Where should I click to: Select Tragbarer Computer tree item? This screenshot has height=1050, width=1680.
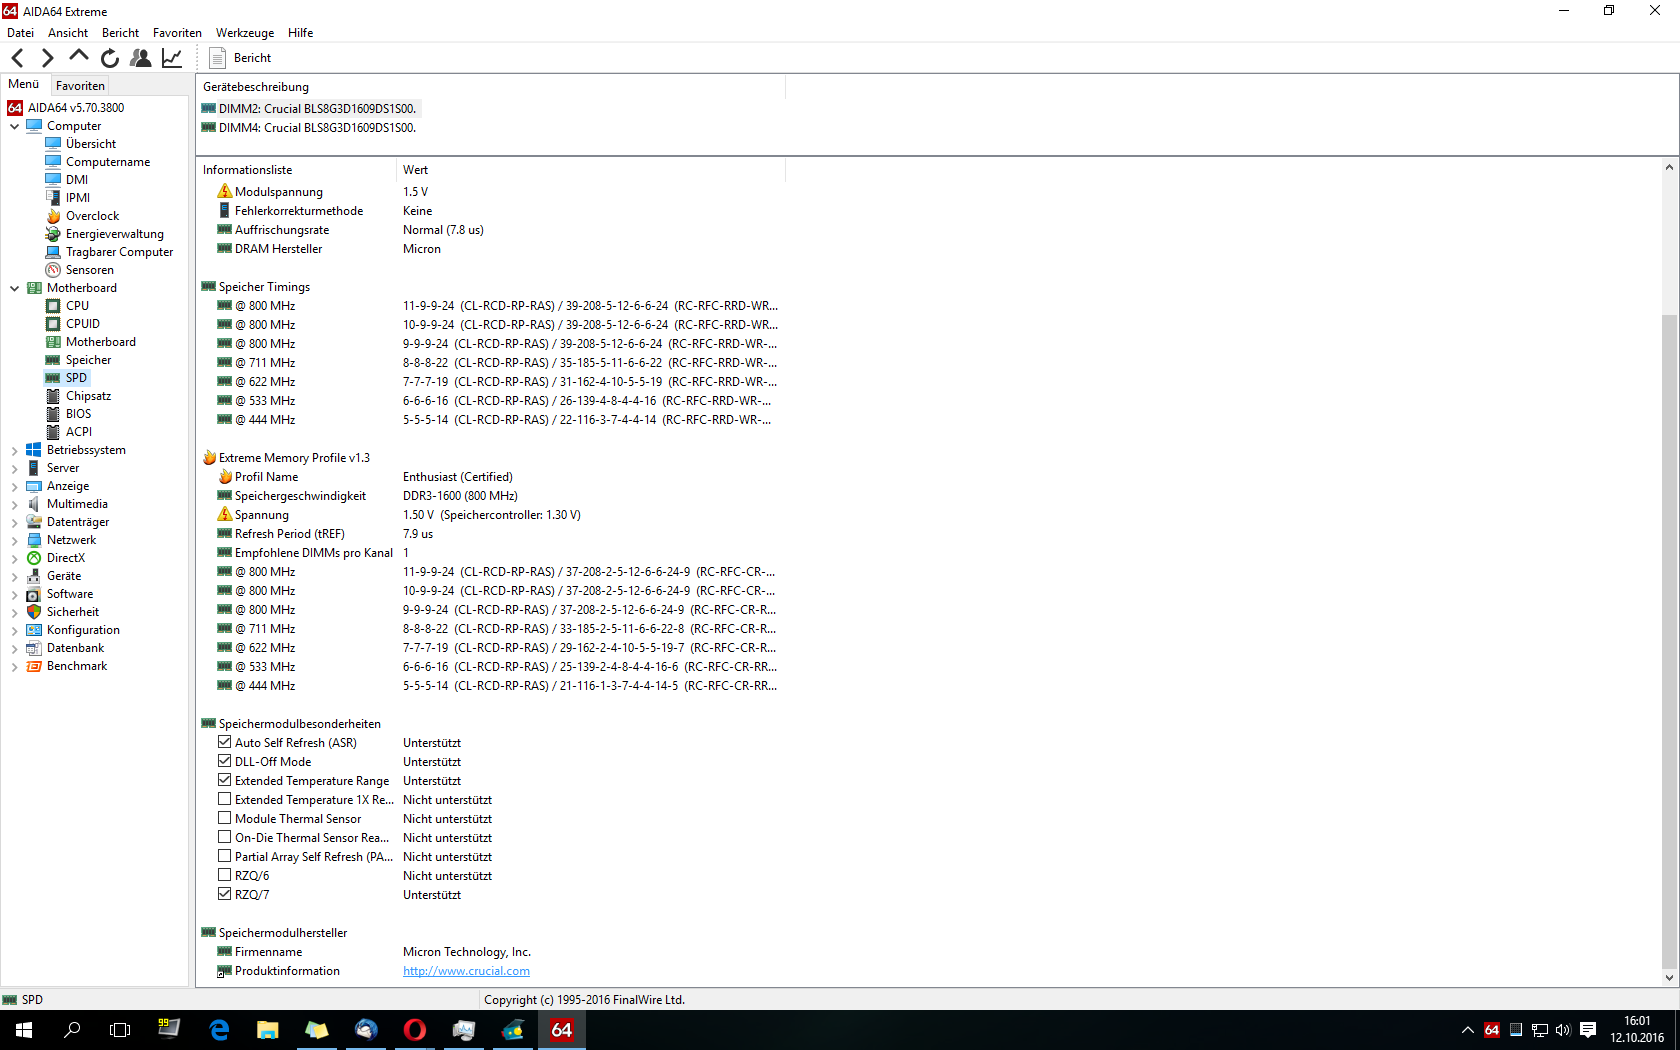click(119, 252)
